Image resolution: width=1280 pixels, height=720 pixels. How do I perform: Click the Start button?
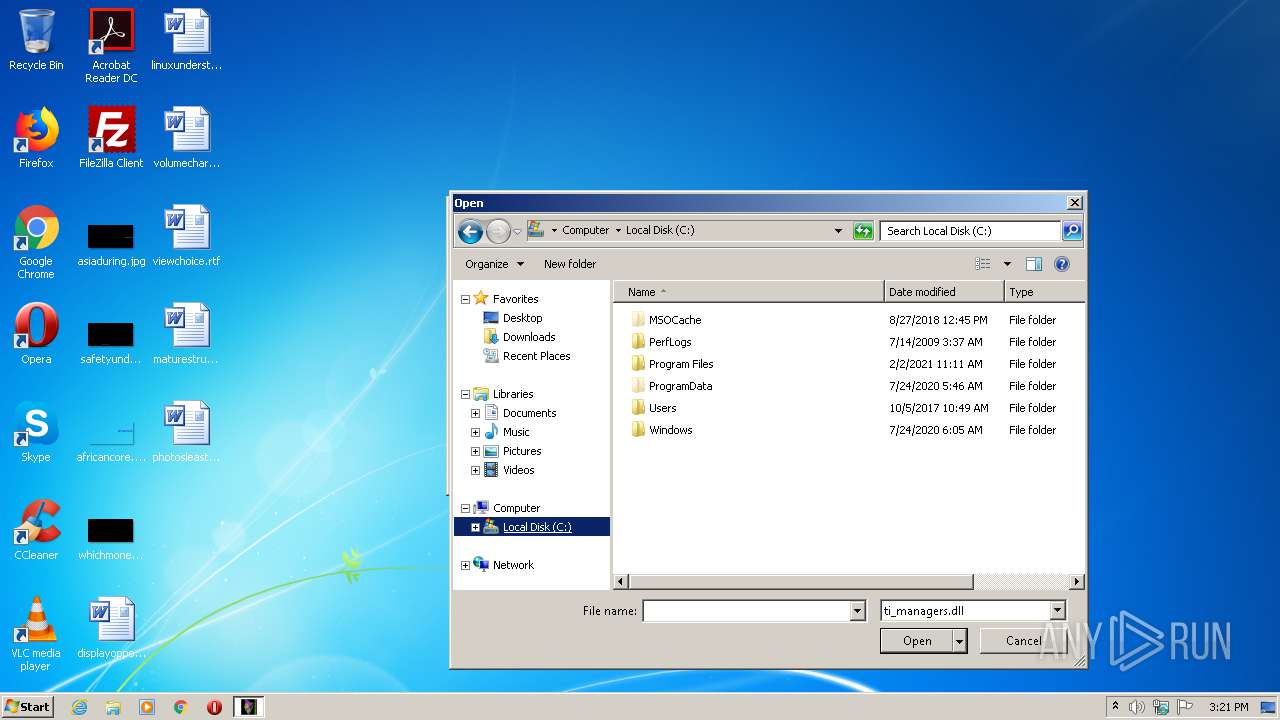point(28,706)
